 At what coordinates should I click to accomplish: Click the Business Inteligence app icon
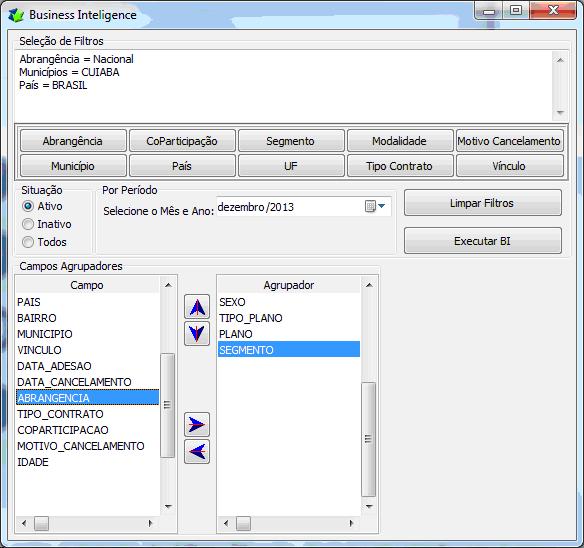tap(16, 15)
